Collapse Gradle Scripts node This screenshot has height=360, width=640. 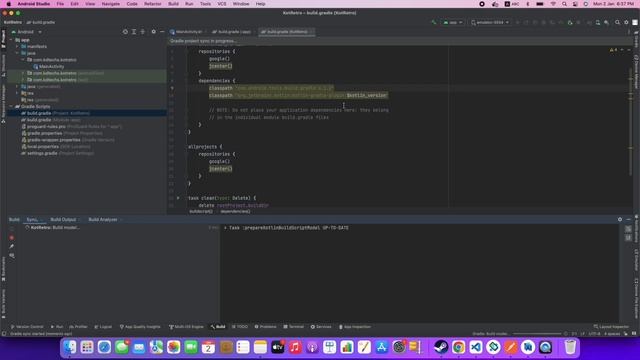(x=11, y=107)
